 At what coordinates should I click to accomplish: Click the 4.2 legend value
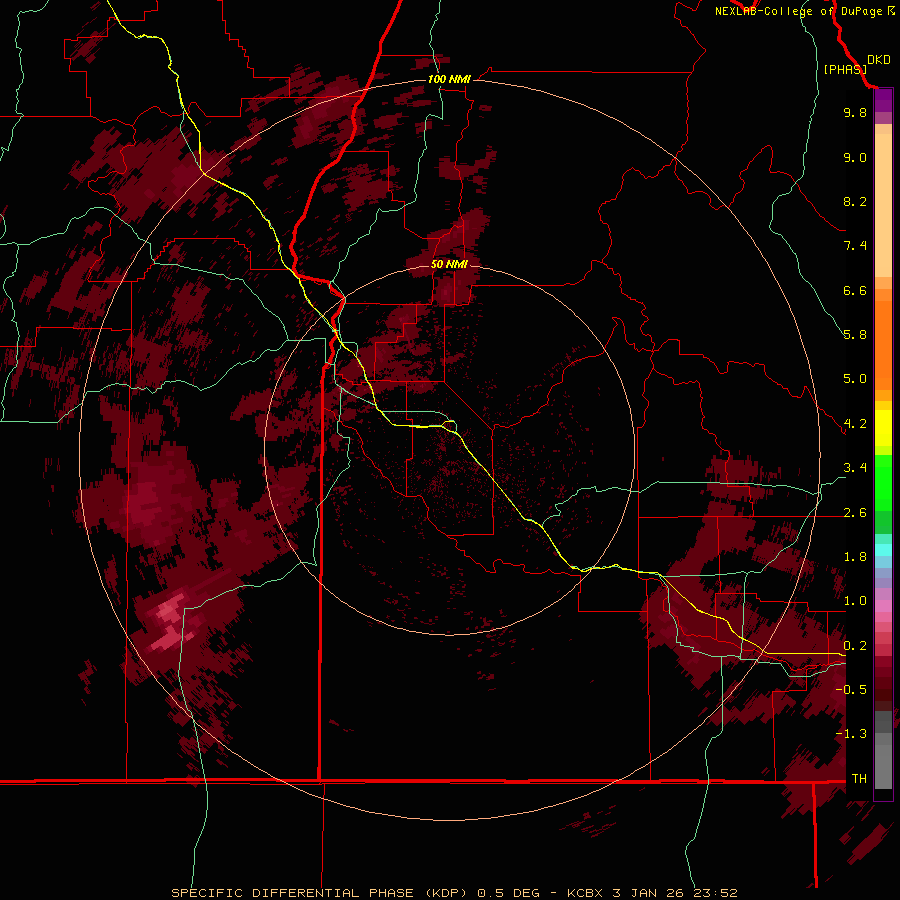pos(855,424)
